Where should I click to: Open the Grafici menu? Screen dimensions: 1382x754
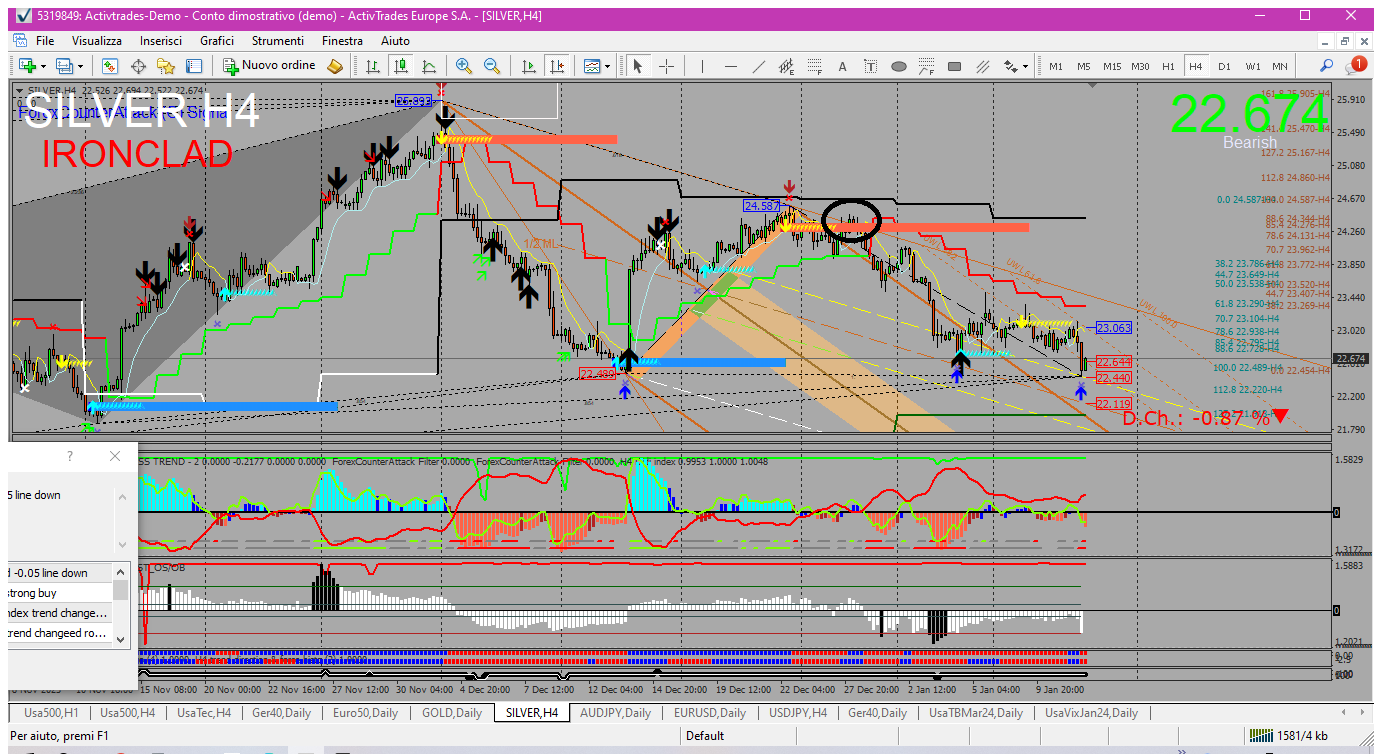tap(217, 41)
